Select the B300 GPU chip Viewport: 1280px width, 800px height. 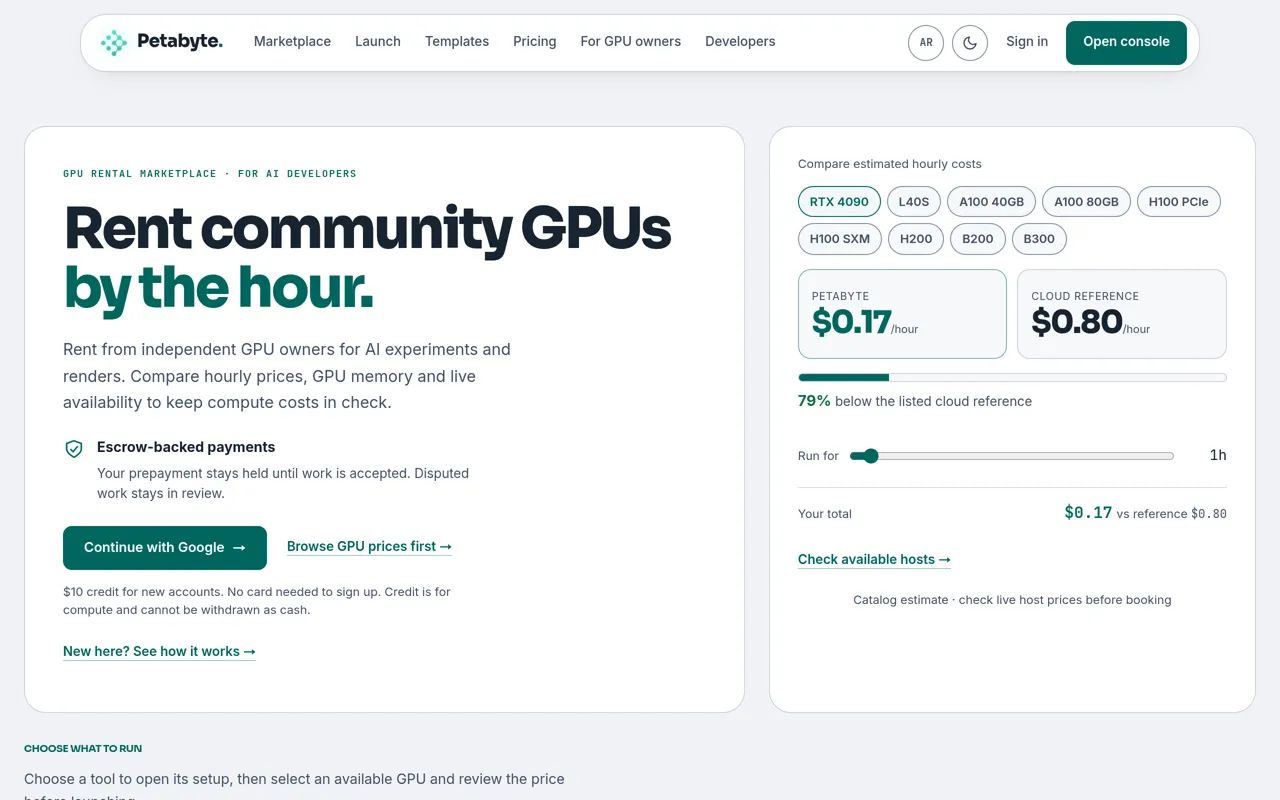click(1039, 239)
